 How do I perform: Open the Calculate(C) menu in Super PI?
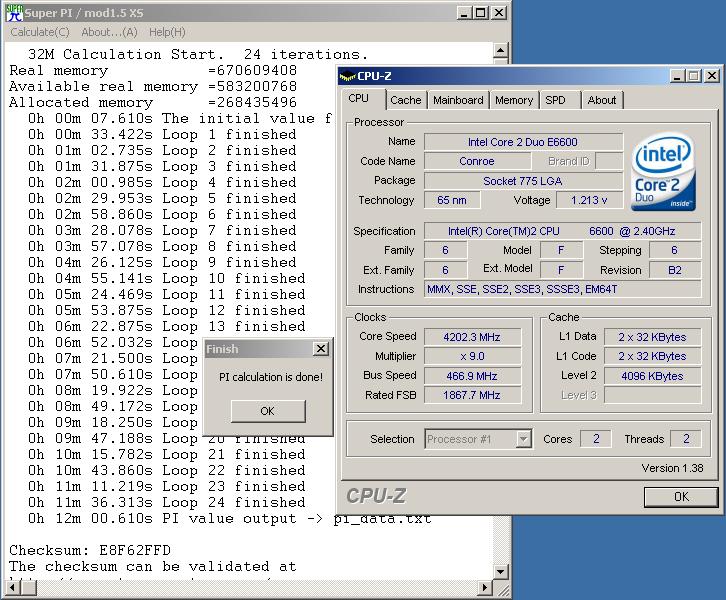click(40, 32)
